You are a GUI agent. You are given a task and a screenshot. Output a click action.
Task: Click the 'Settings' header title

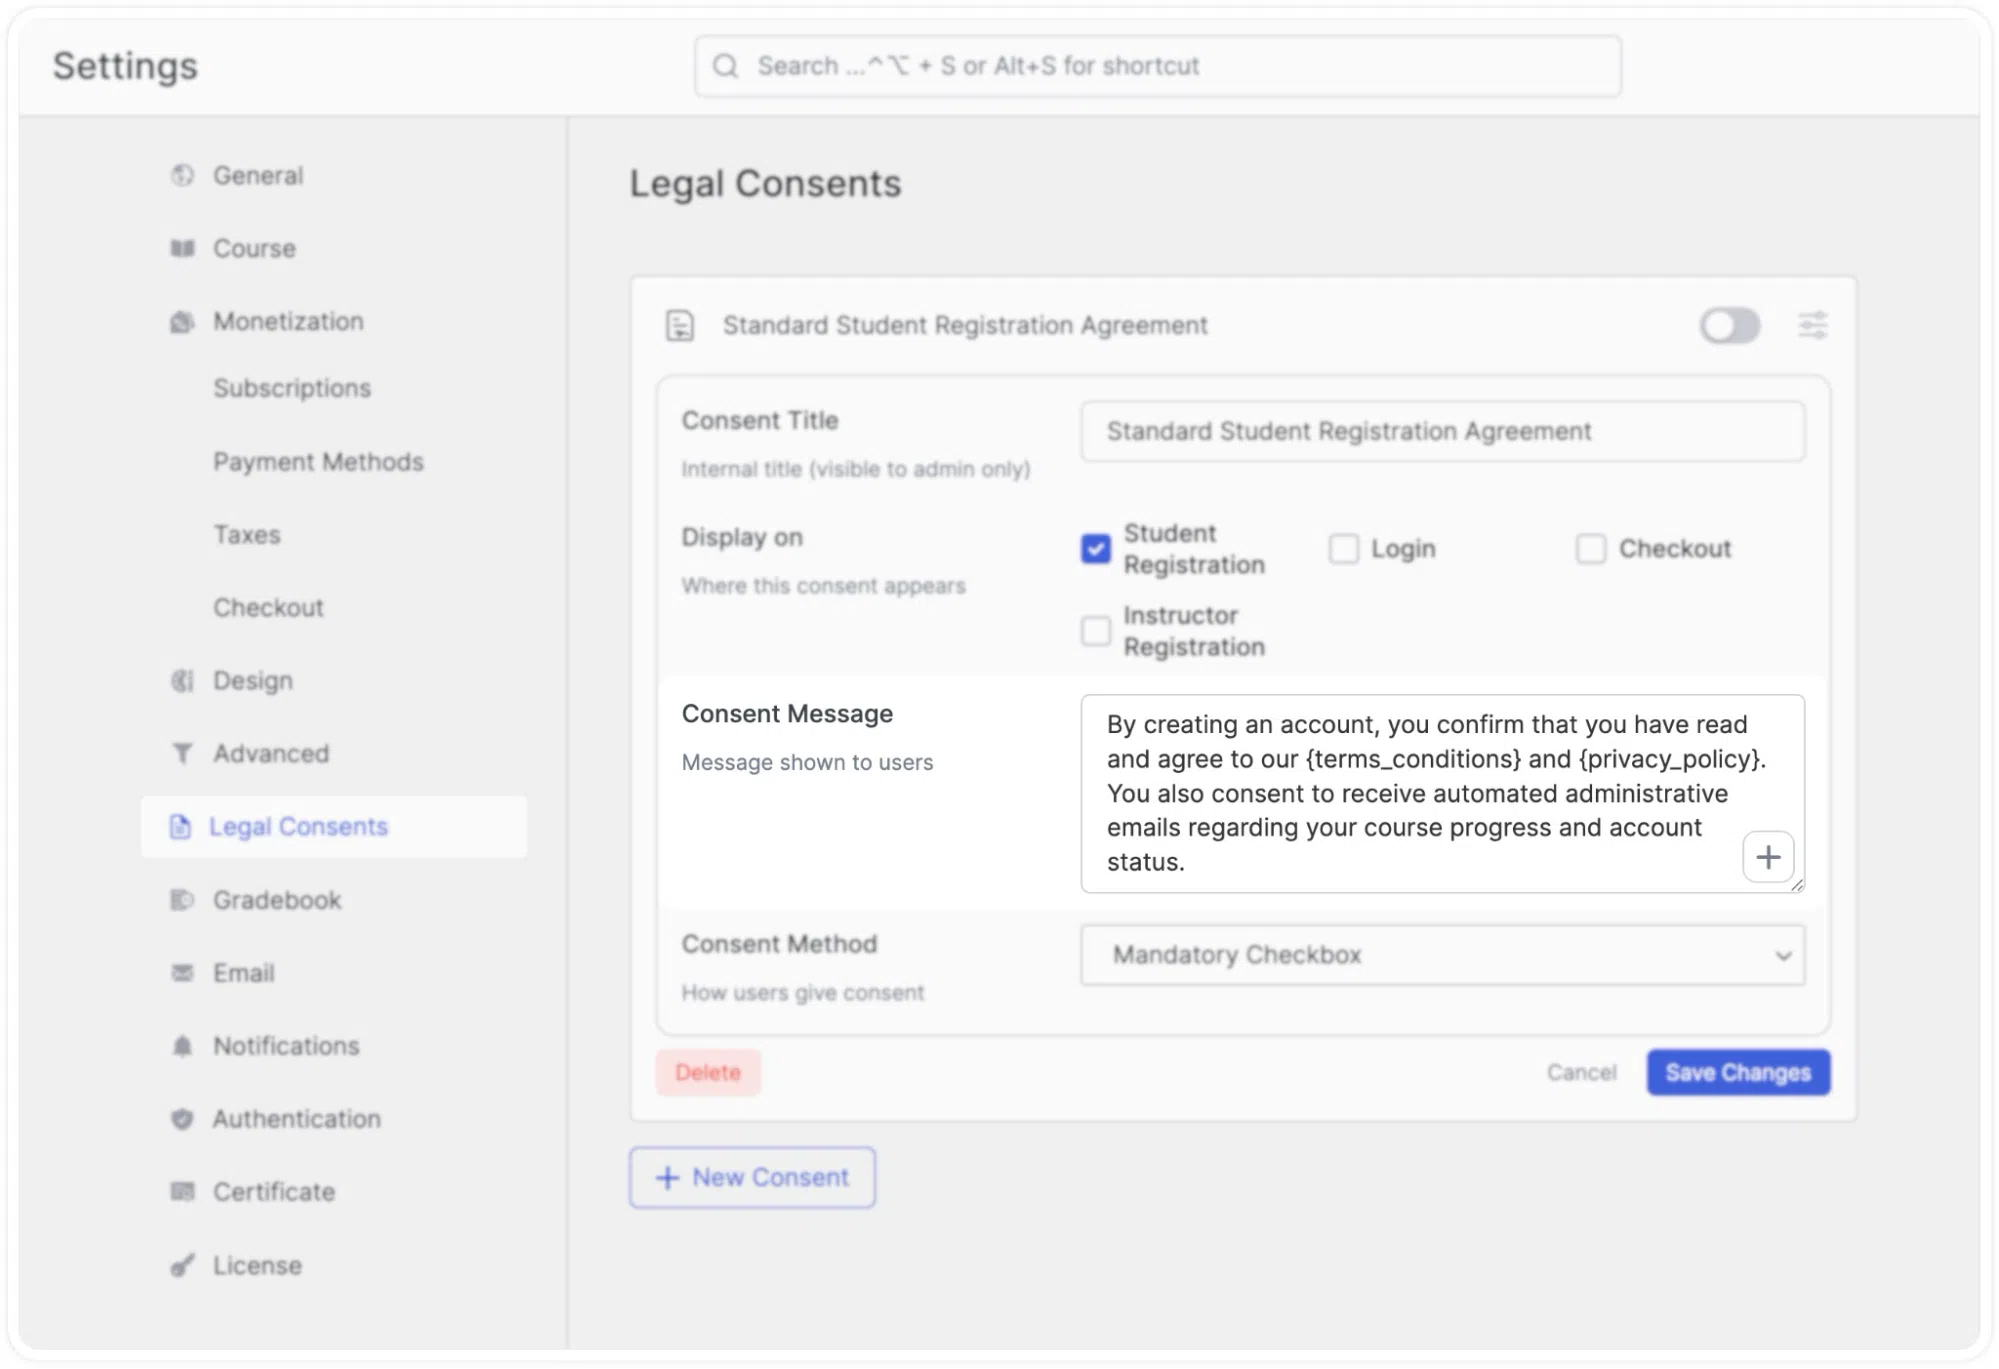pos(125,66)
